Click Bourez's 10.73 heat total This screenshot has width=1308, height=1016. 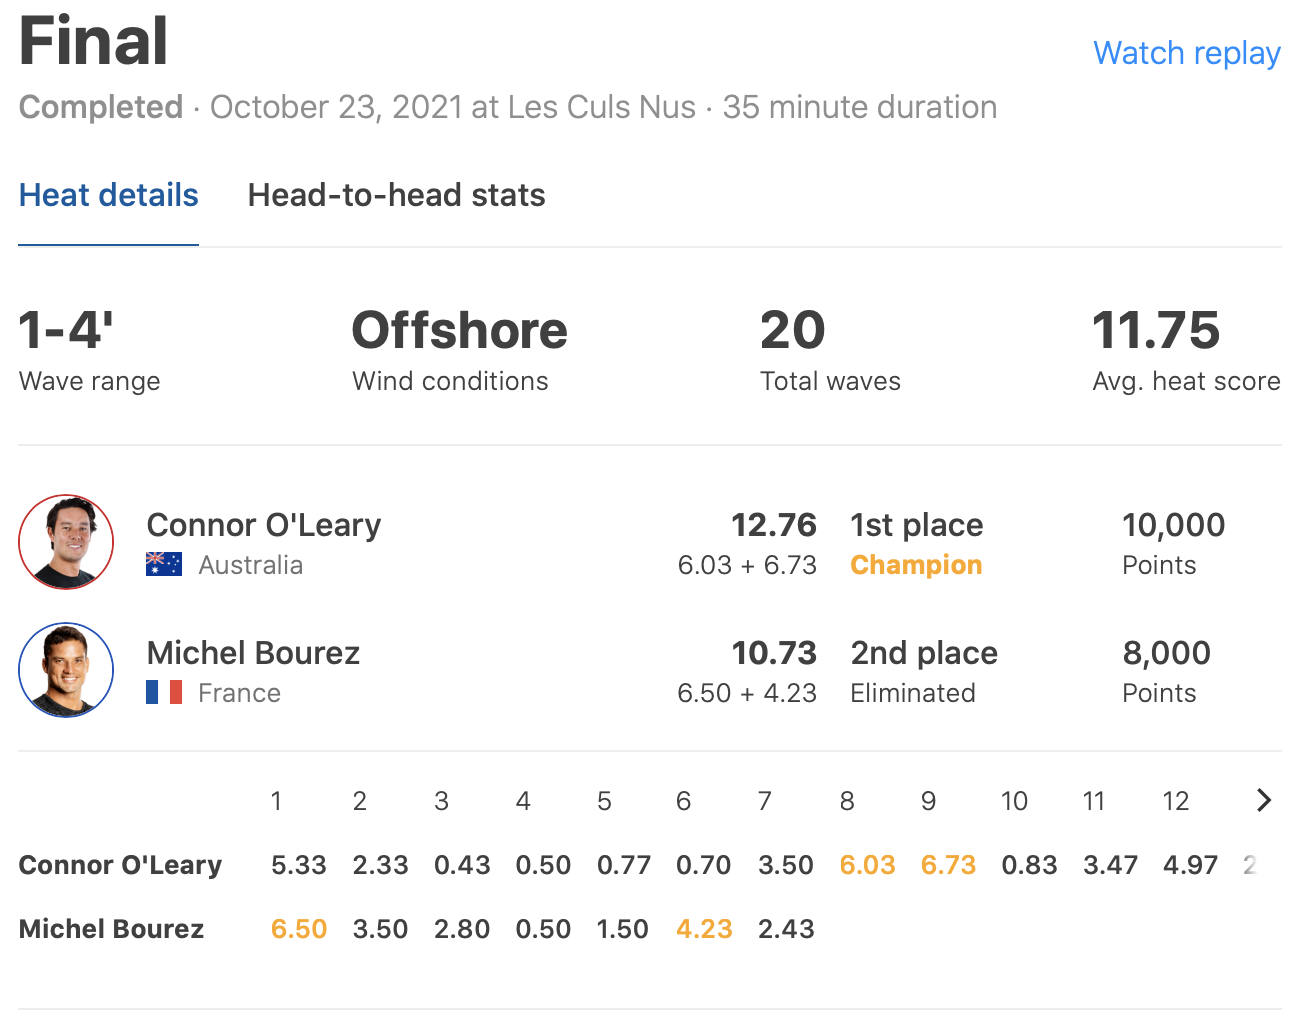pos(773,653)
